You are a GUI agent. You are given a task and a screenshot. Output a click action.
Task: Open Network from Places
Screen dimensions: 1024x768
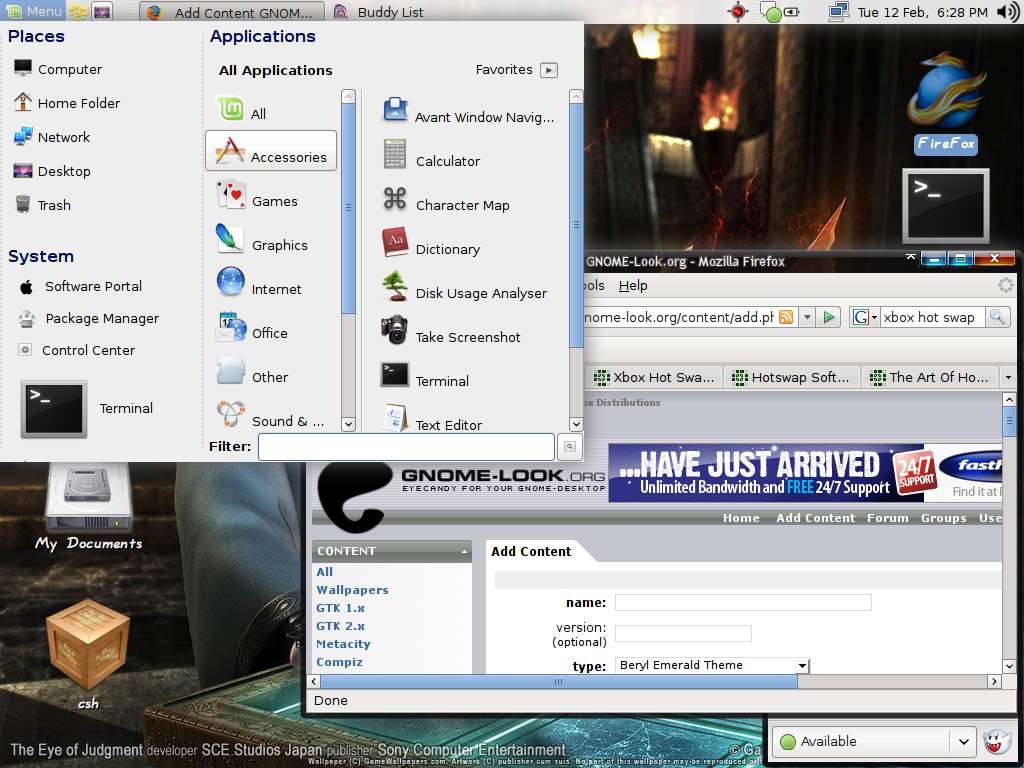52,136
